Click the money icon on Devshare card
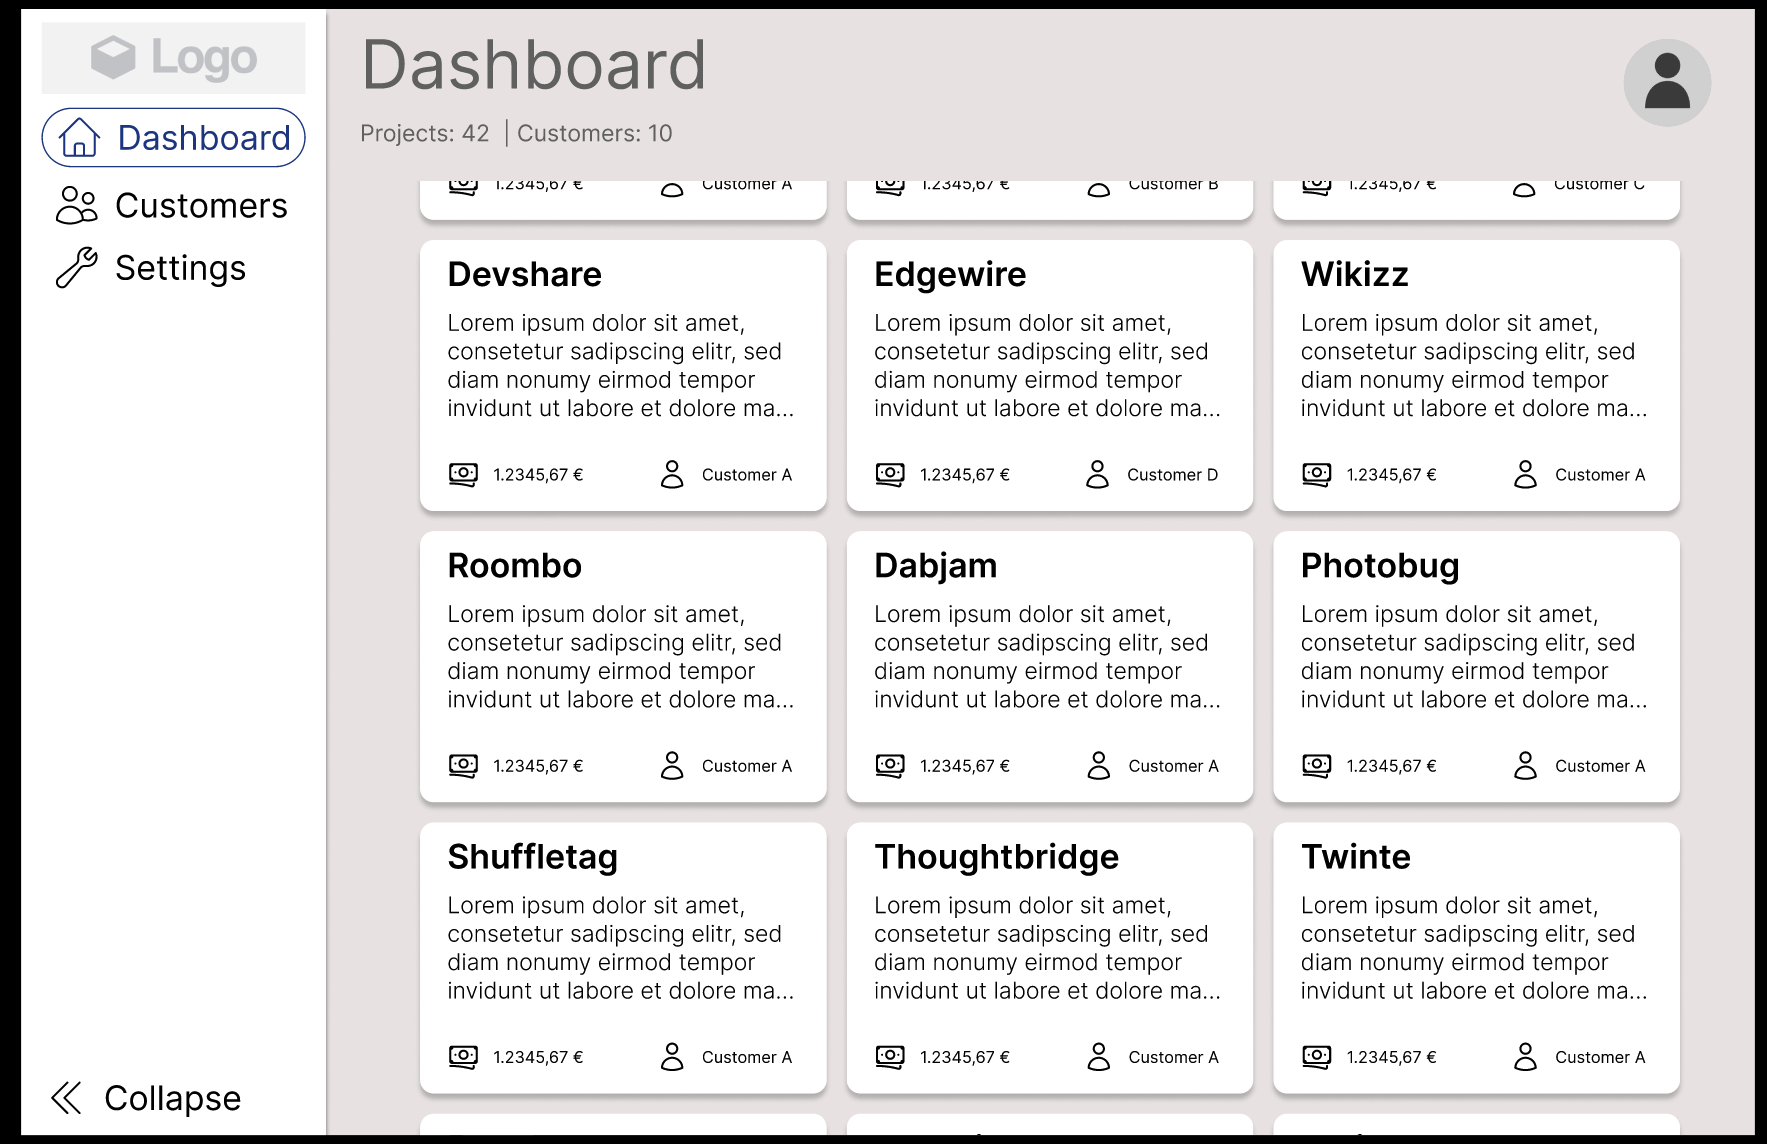The height and width of the screenshot is (1144, 1767). click(x=463, y=474)
